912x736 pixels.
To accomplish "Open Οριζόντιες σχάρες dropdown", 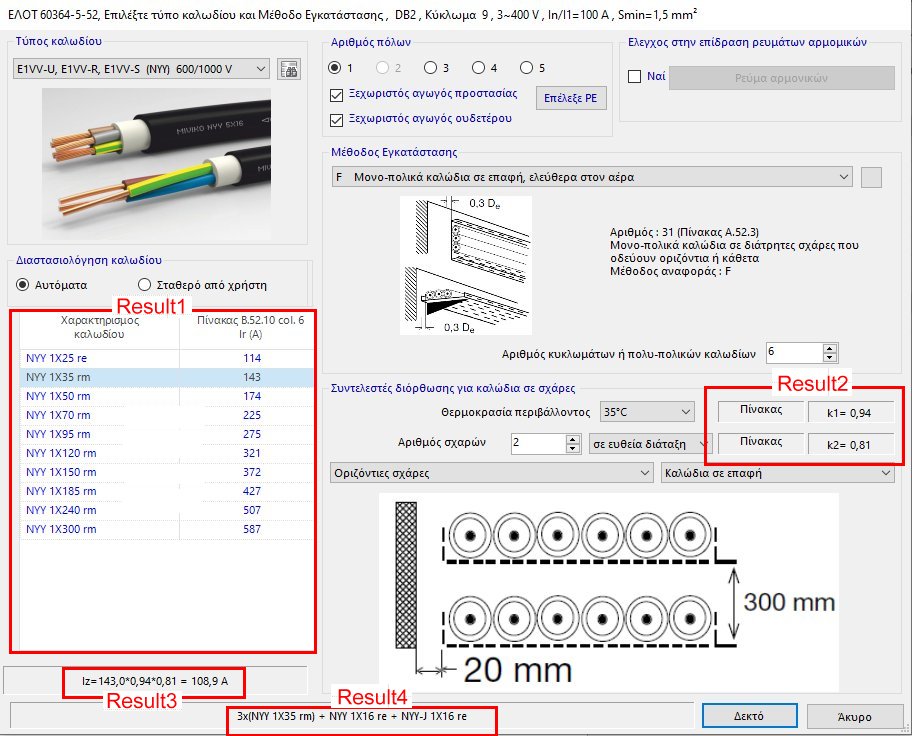I will pos(491,473).
